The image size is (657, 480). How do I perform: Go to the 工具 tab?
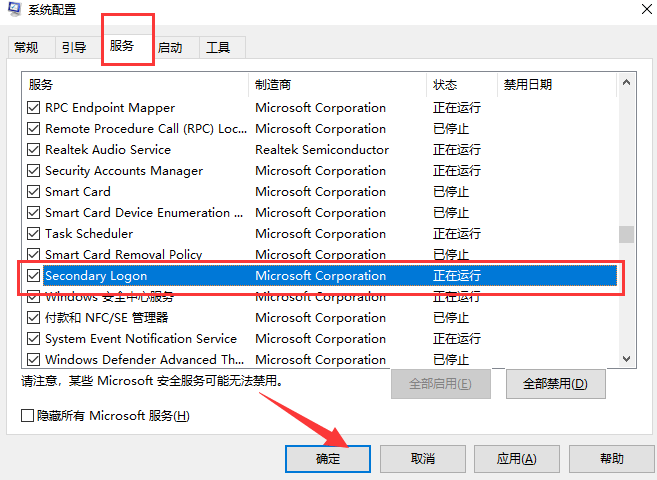(x=218, y=47)
